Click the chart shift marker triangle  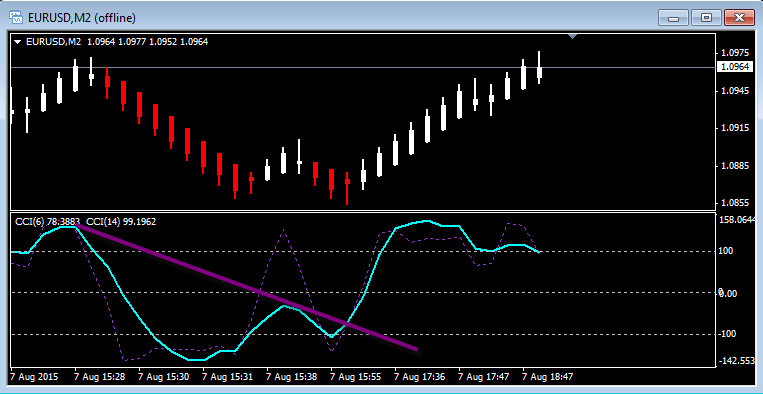coord(573,36)
